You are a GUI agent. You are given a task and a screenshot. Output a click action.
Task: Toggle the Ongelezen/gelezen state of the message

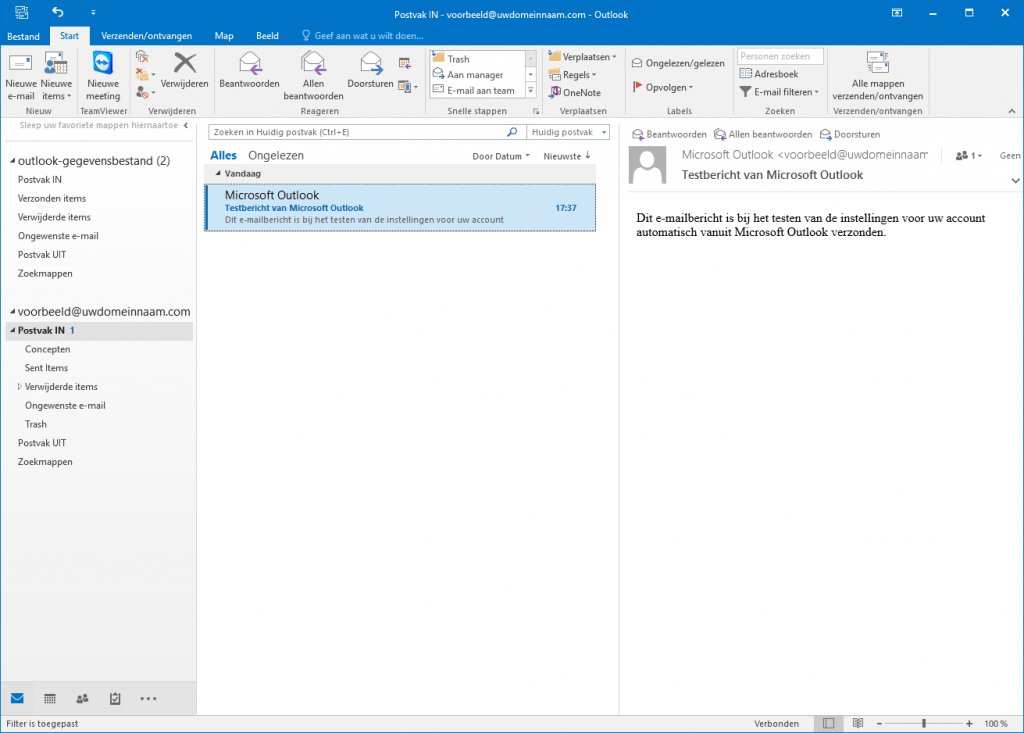point(678,63)
